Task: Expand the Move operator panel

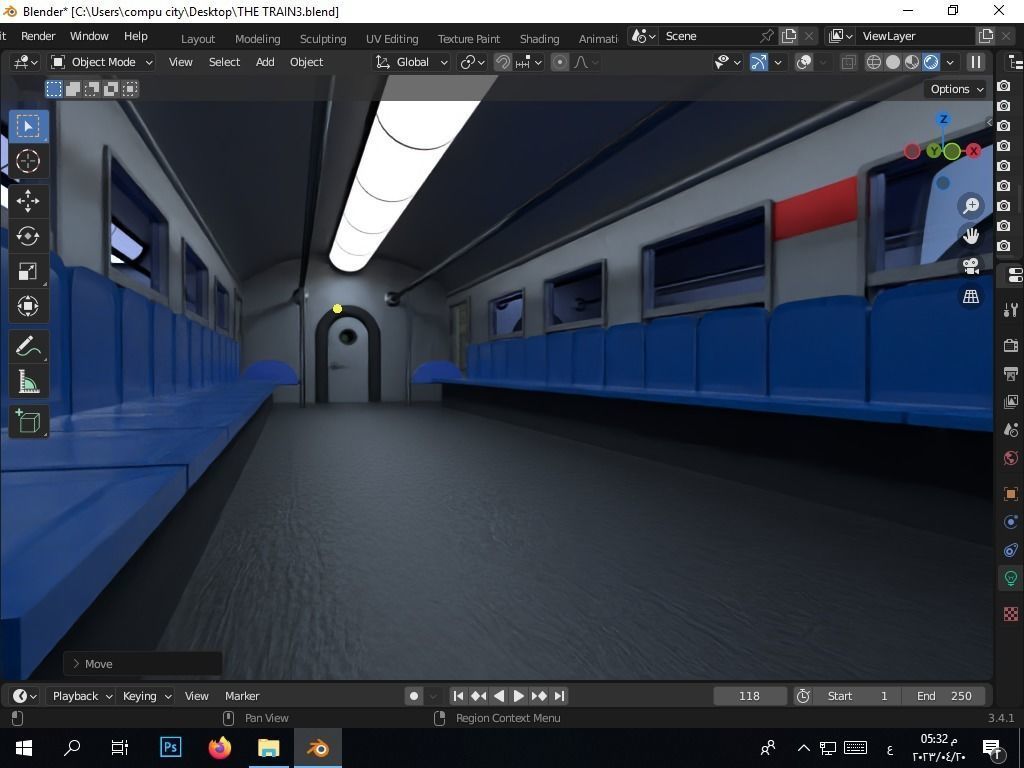Action: [142, 664]
